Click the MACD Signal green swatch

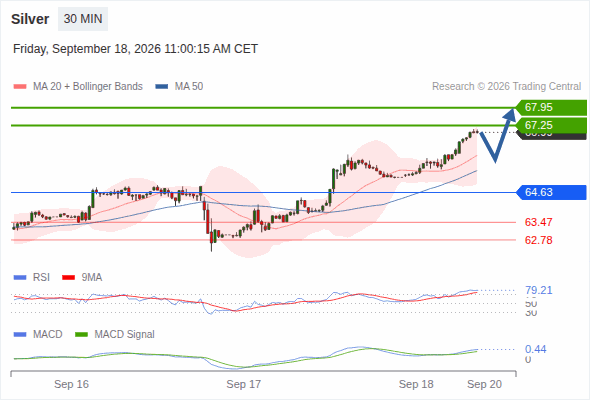pyautogui.click(x=81, y=335)
